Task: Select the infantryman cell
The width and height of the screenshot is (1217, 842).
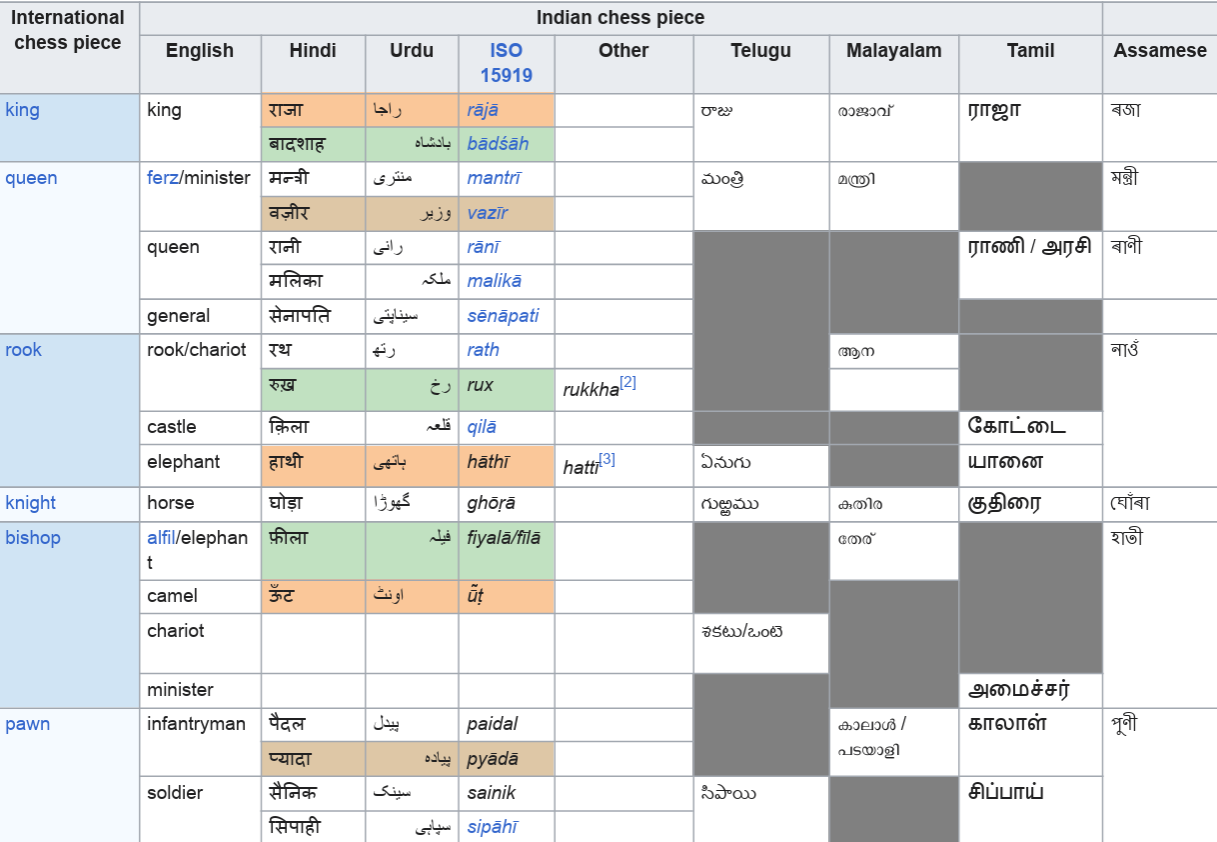Action: coord(200,742)
